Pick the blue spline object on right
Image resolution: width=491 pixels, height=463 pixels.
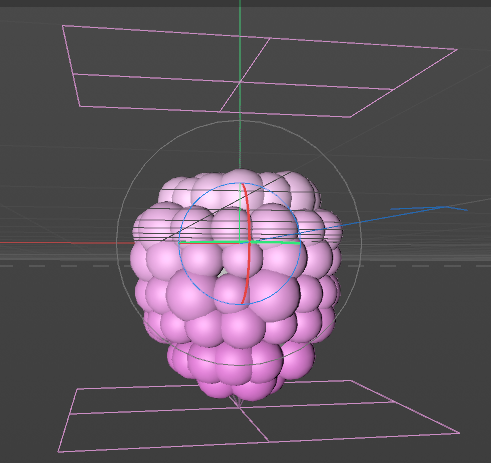click(428, 209)
